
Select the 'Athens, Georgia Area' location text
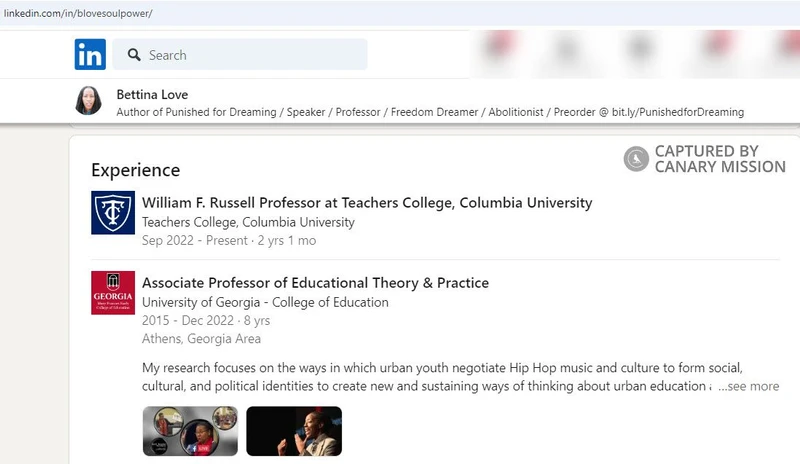point(202,338)
